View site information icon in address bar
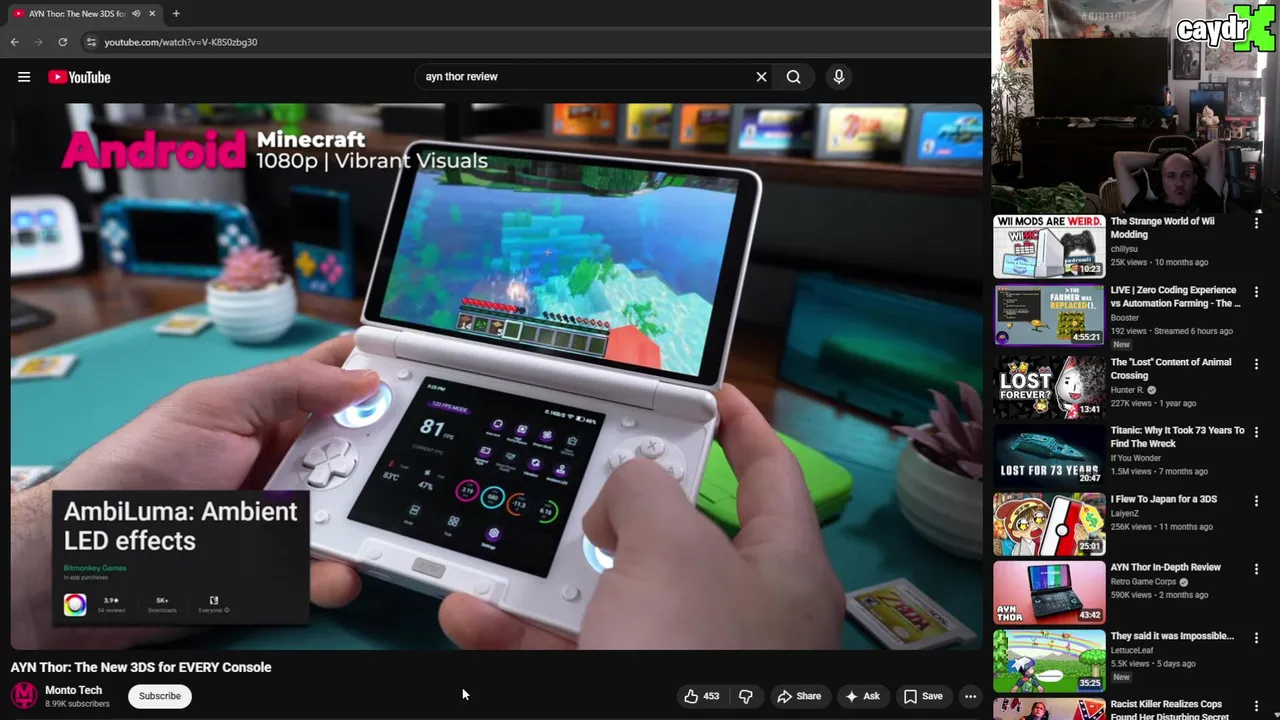 (91, 42)
